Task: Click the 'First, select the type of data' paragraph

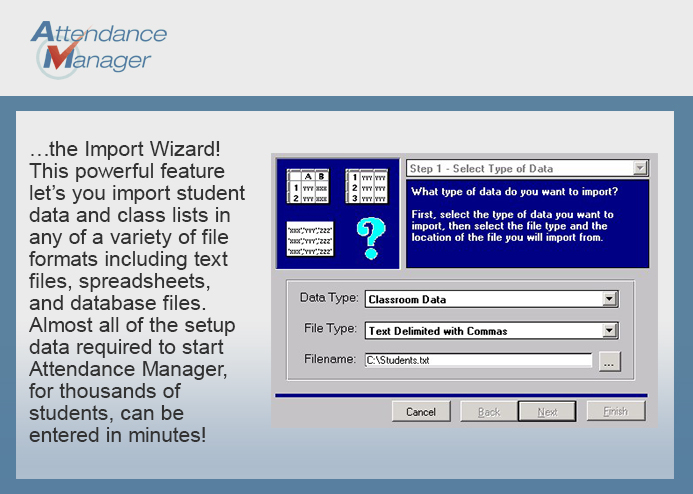Action: 513,226
